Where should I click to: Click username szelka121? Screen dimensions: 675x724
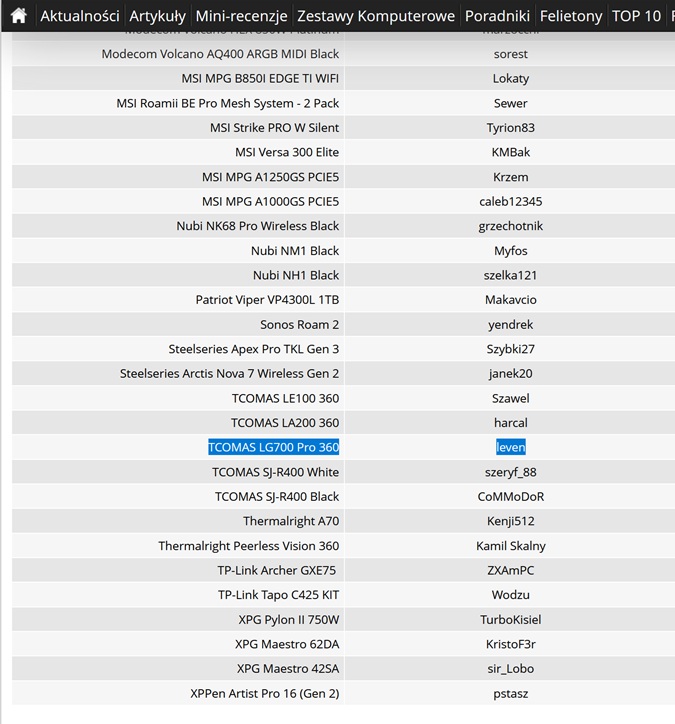pyautogui.click(x=511, y=275)
